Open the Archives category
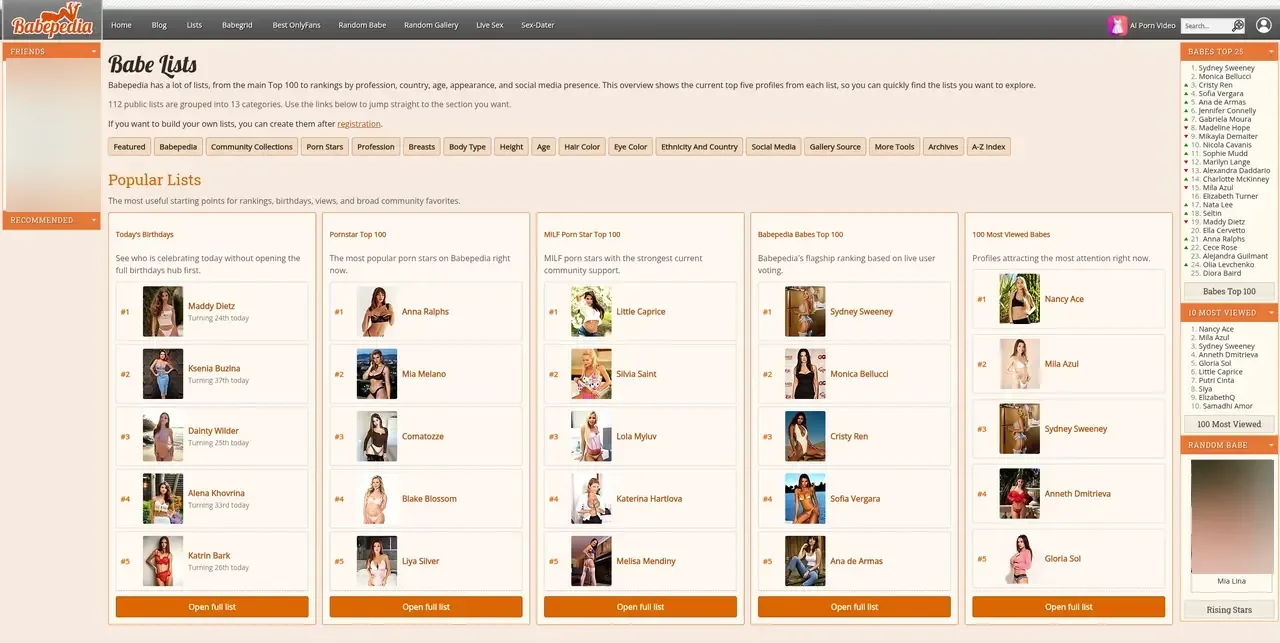Image resolution: width=1280 pixels, height=643 pixels. click(943, 147)
